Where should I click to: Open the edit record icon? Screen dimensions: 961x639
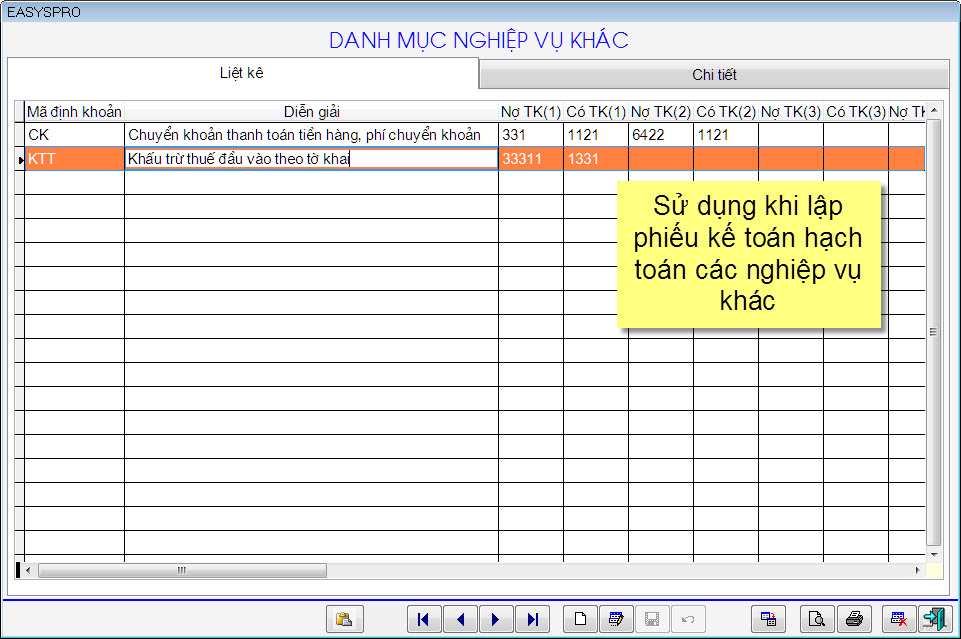616,620
